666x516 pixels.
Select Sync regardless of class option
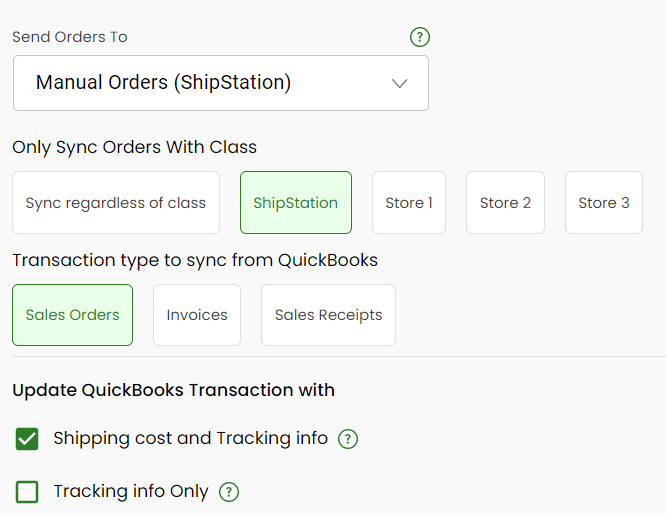(x=116, y=203)
